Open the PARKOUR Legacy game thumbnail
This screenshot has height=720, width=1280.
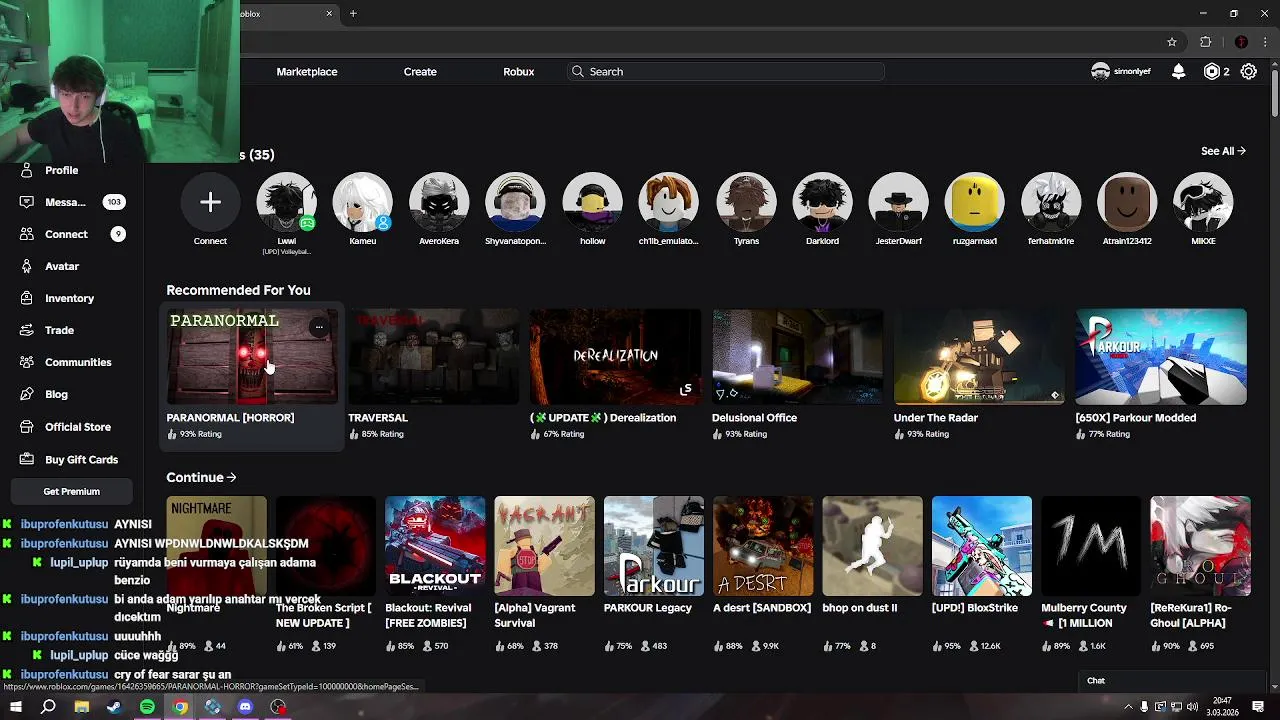[x=654, y=546]
